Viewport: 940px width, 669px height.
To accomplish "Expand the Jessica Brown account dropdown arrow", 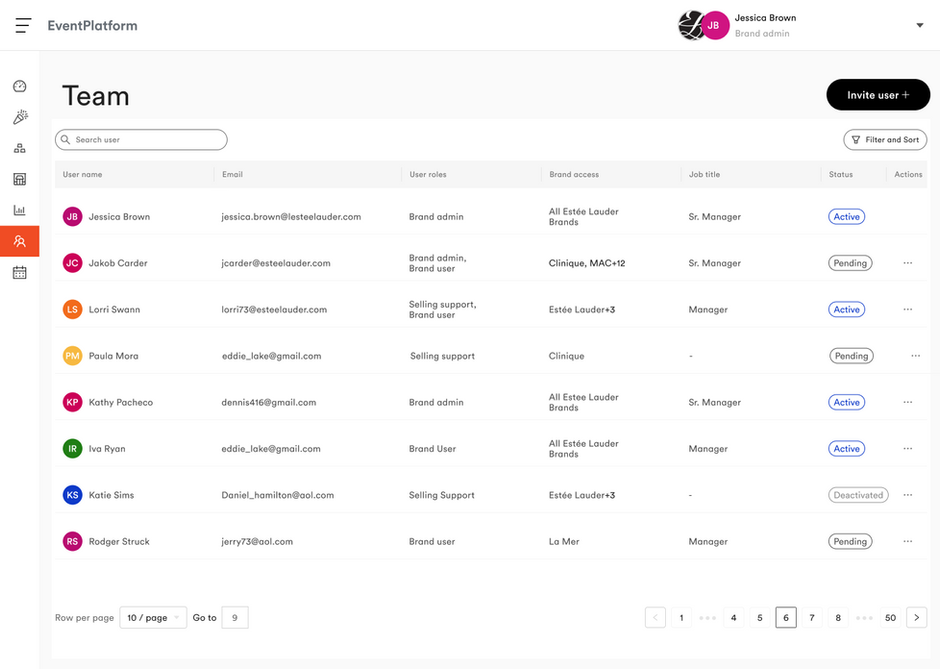I will [920, 26].
